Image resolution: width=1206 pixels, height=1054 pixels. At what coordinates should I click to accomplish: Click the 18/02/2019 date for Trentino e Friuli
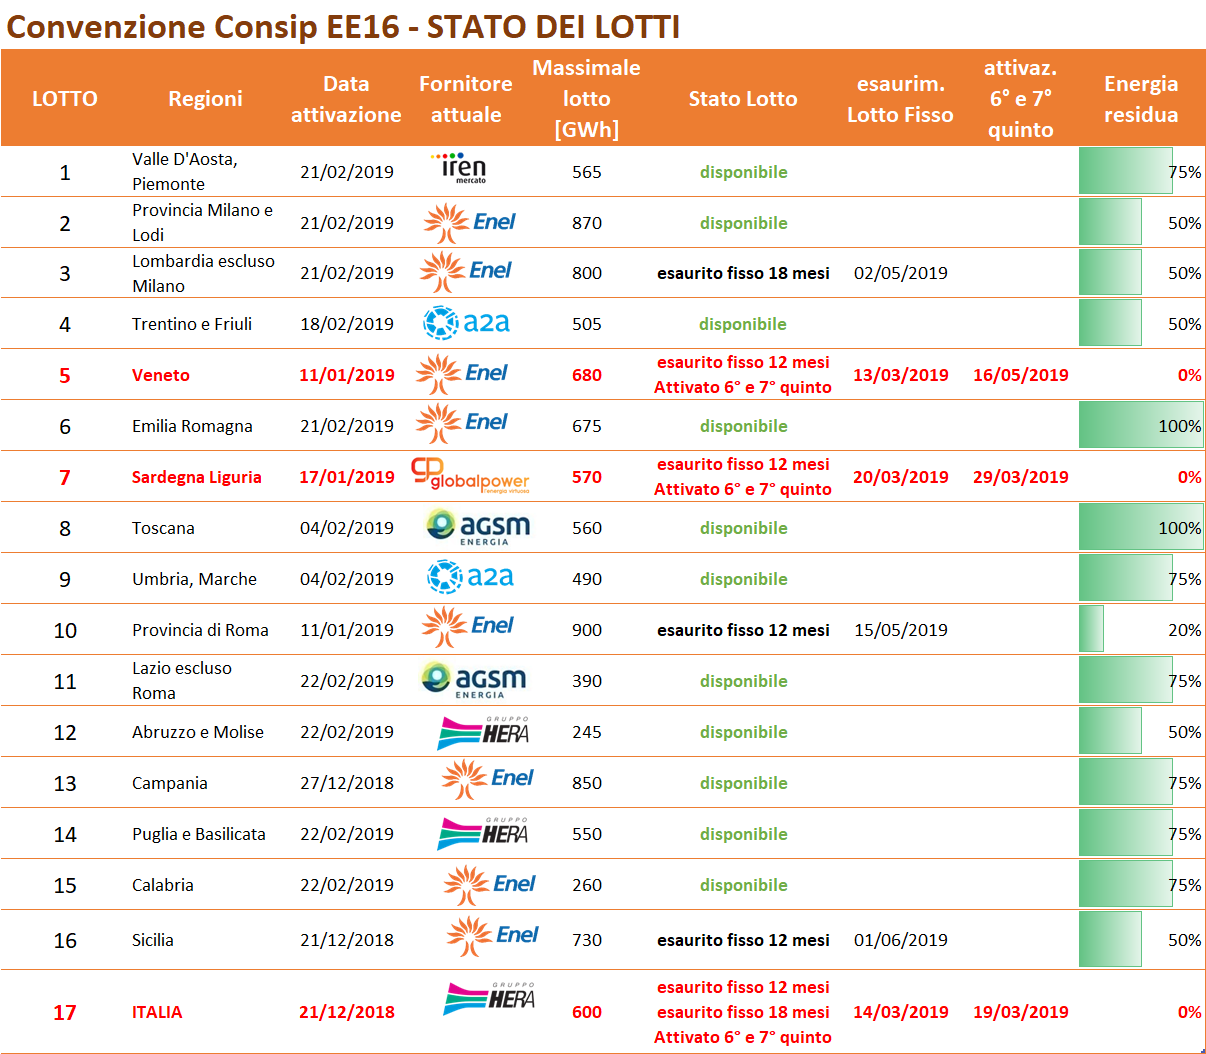(x=347, y=324)
